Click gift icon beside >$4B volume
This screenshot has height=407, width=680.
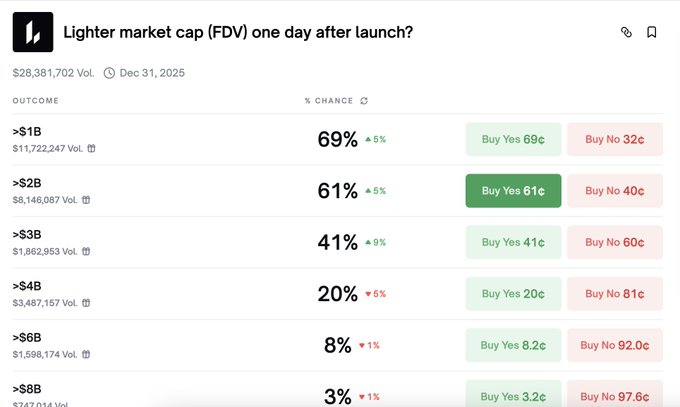pos(86,303)
